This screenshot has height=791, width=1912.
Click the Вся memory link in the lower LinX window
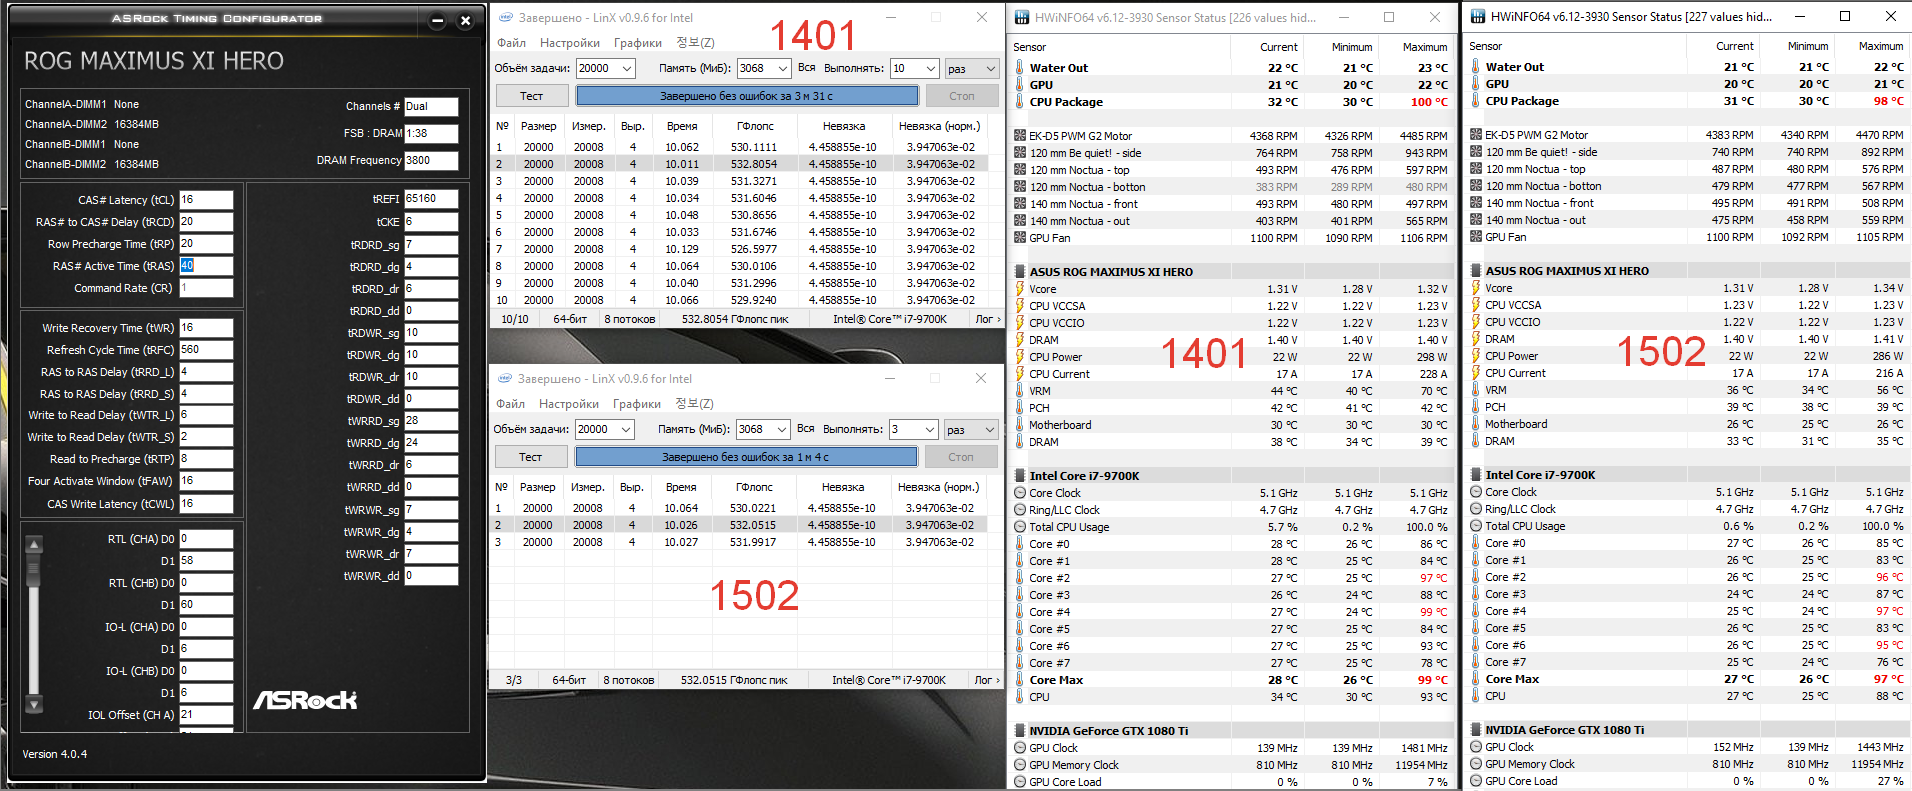[x=806, y=429]
